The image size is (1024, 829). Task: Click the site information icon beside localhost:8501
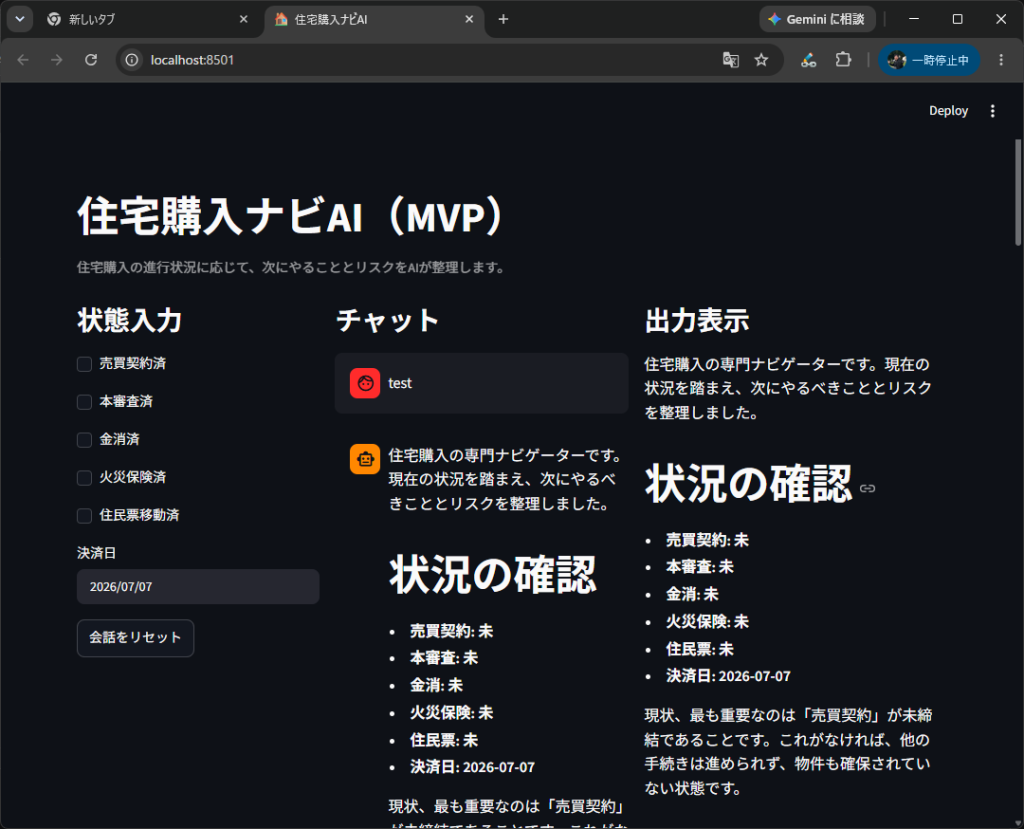coord(132,60)
